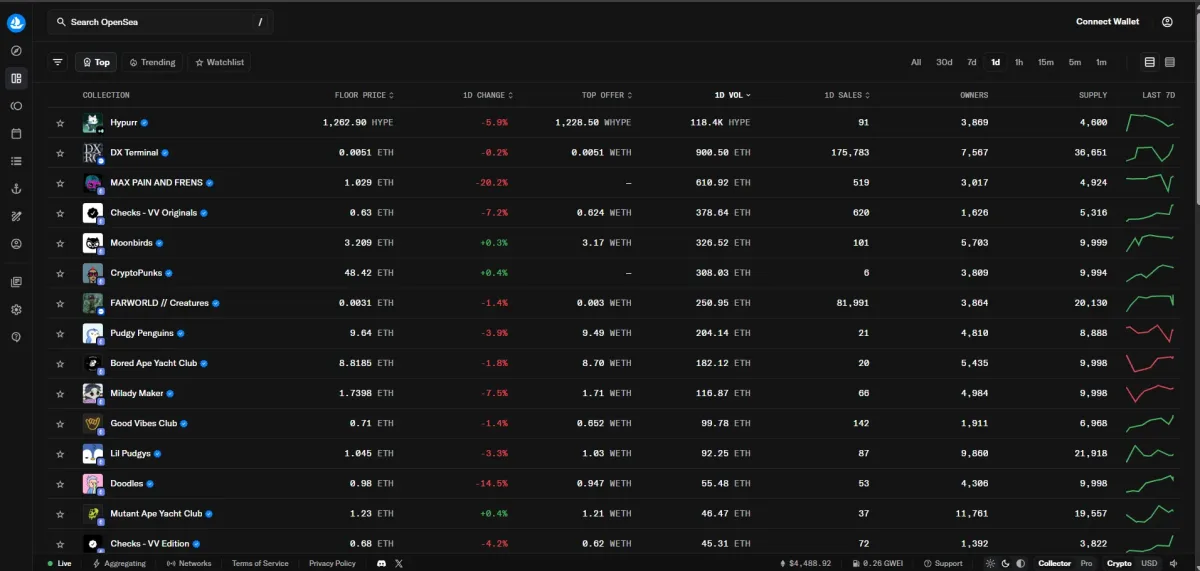
Task: Open the Studio pencil icon in sidebar
Action: click(x=16, y=216)
